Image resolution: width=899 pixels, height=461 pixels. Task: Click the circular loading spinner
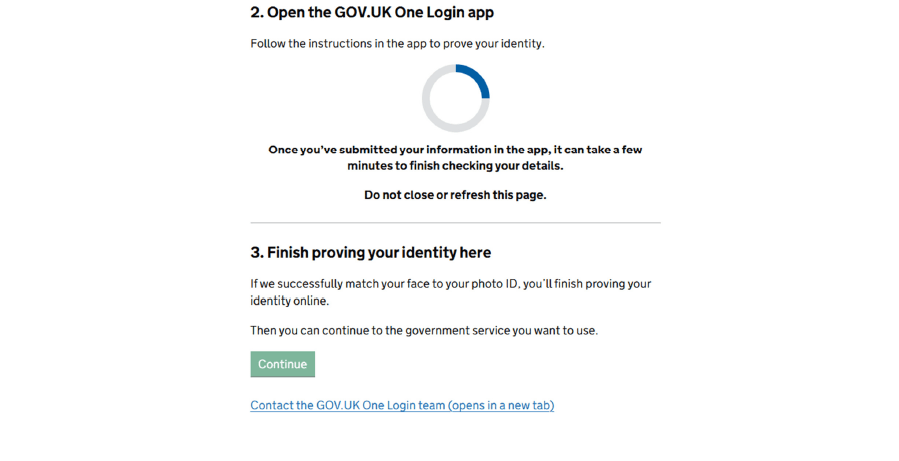click(x=455, y=98)
